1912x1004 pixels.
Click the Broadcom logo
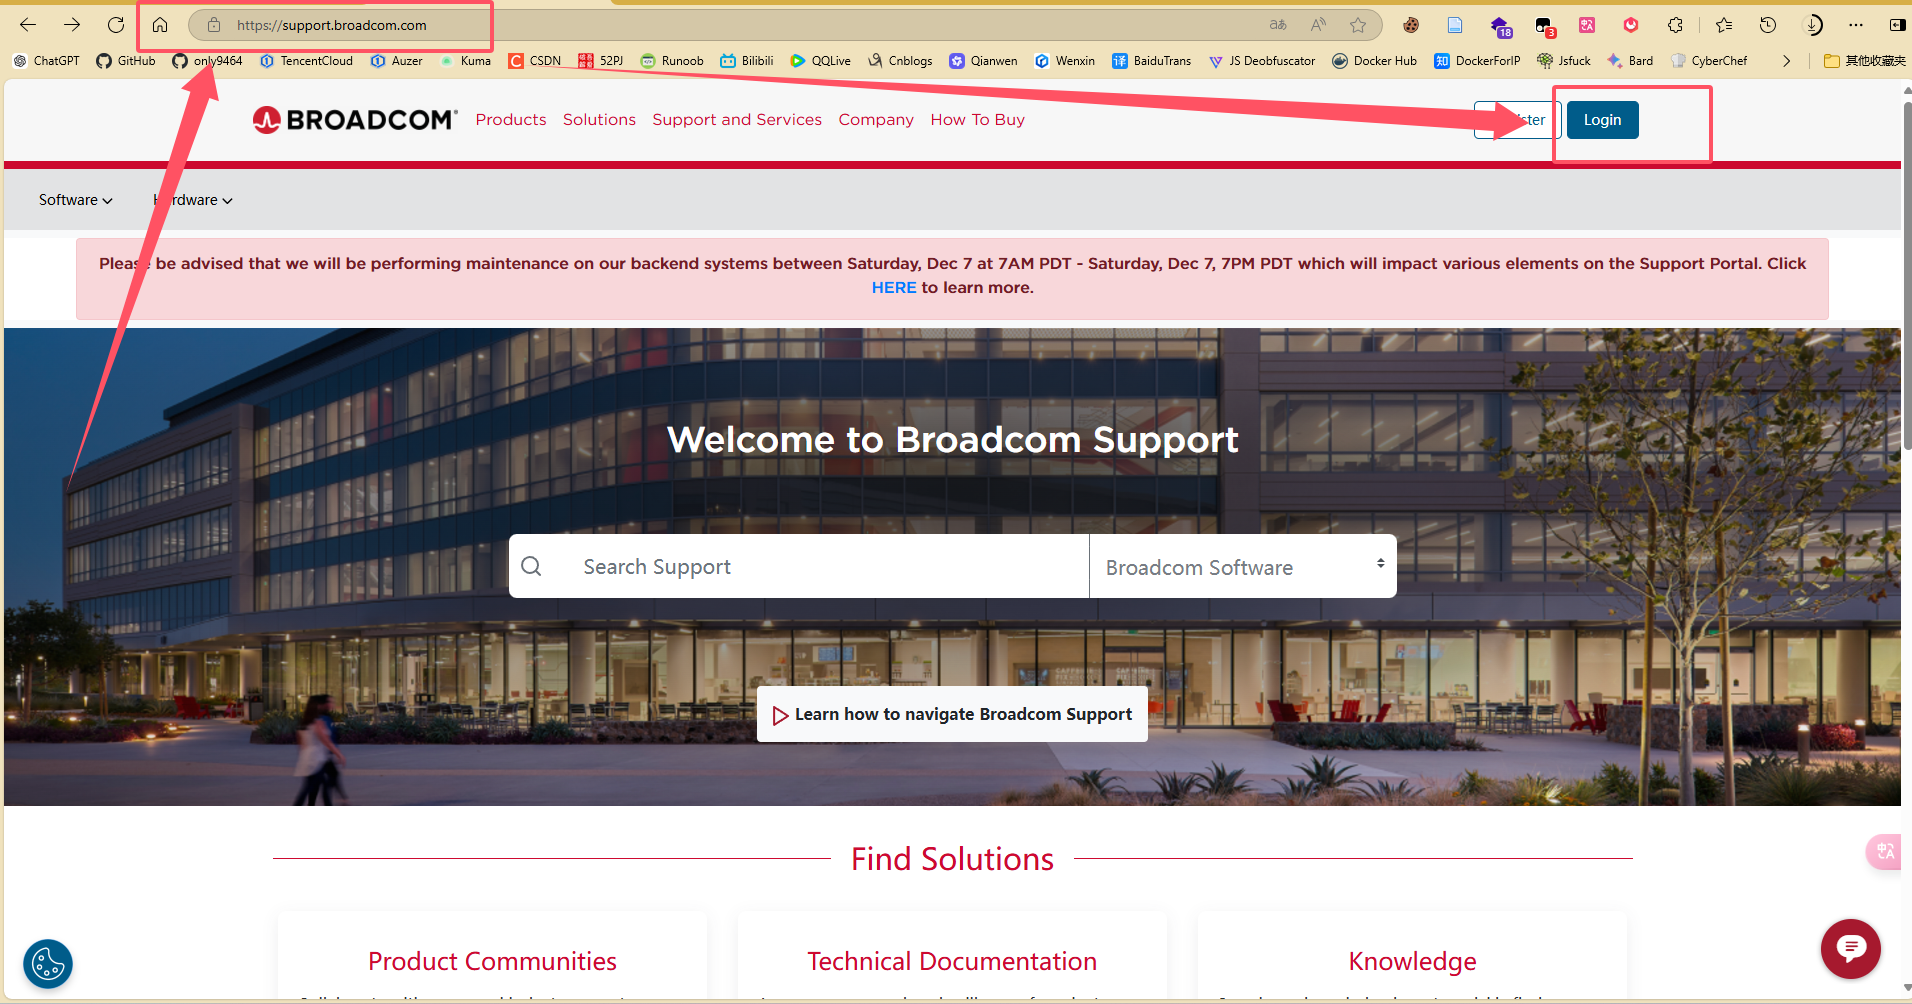click(355, 120)
